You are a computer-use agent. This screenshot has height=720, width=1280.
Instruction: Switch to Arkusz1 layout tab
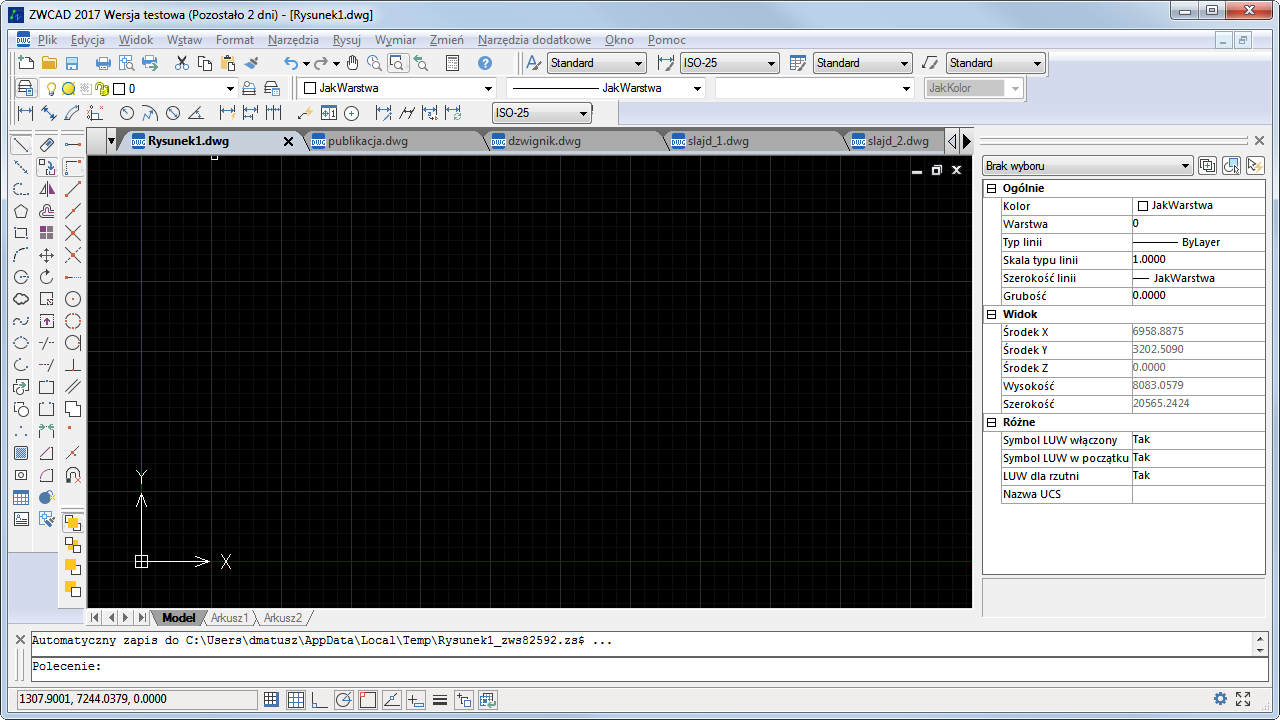tap(229, 618)
